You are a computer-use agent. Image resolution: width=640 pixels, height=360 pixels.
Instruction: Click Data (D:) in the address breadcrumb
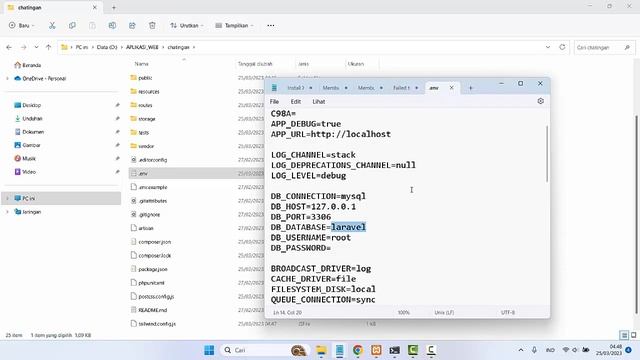point(107,47)
